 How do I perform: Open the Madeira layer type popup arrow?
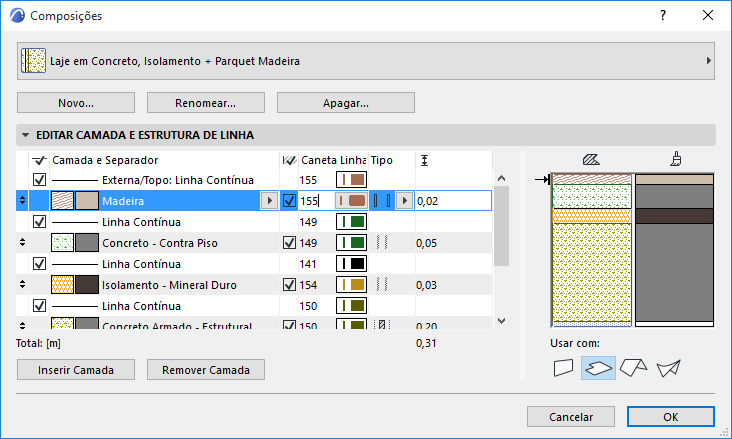(x=404, y=201)
